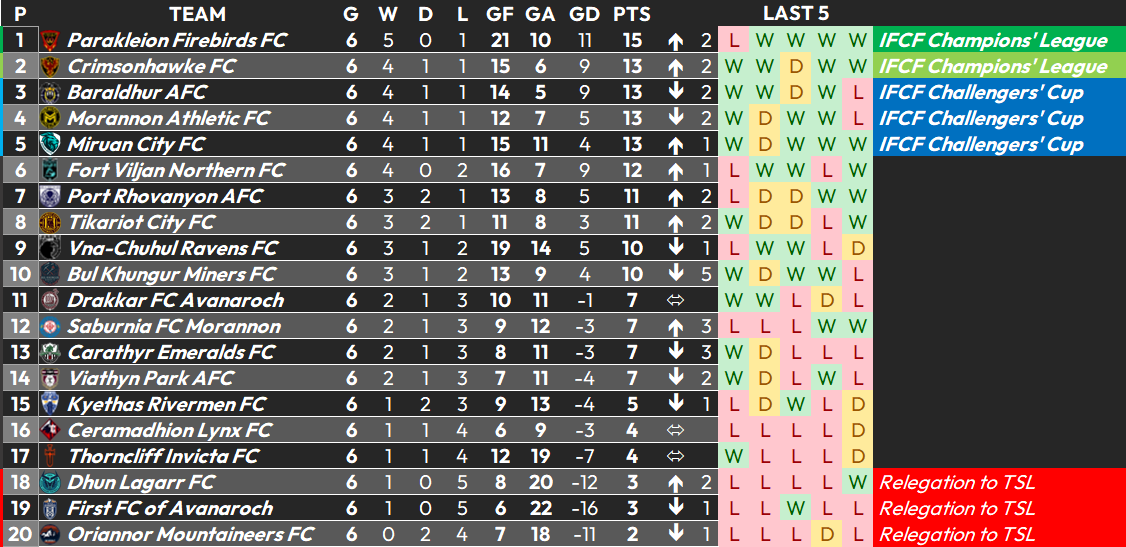Click the Crimsonhawke FC team crest
1126x547 pixels.
[50, 67]
